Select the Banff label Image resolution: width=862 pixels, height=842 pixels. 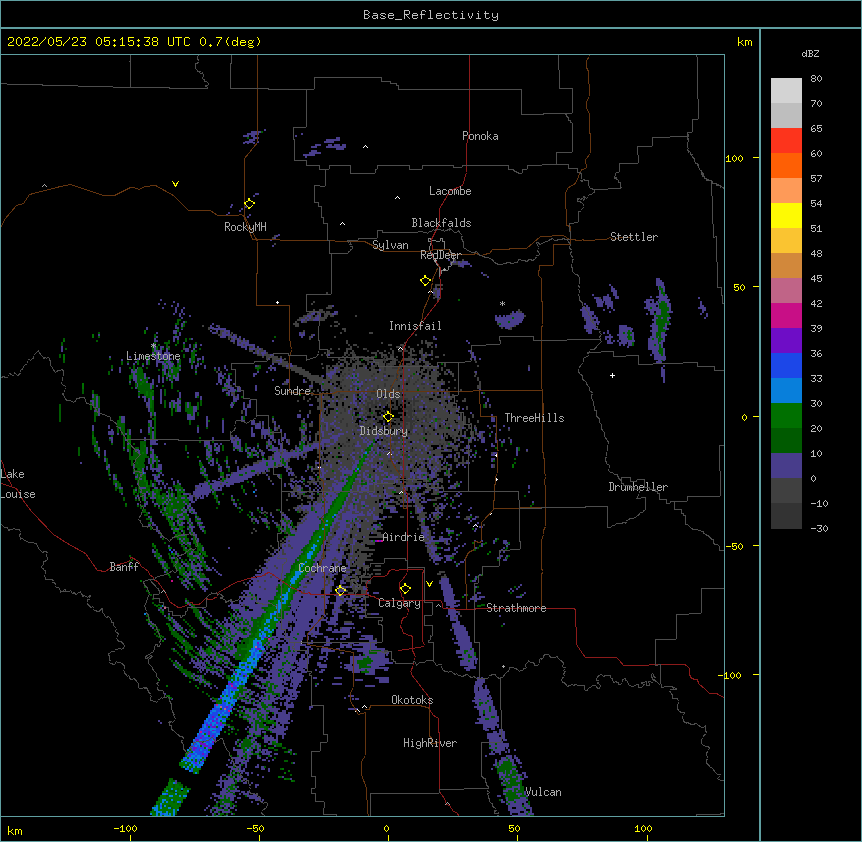coord(124,567)
